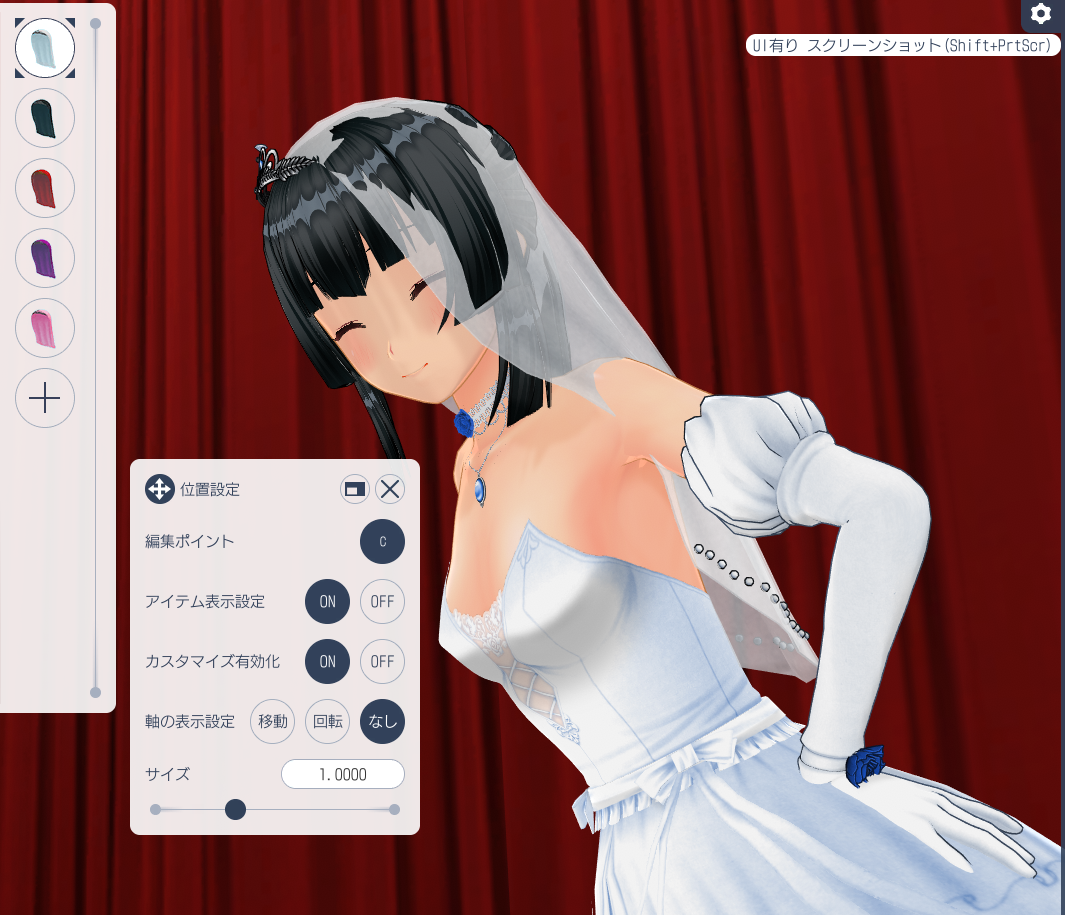The width and height of the screenshot is (1065, 915).
Task: Turn アイテム表示設定 ON
Action: coord(327,601)
